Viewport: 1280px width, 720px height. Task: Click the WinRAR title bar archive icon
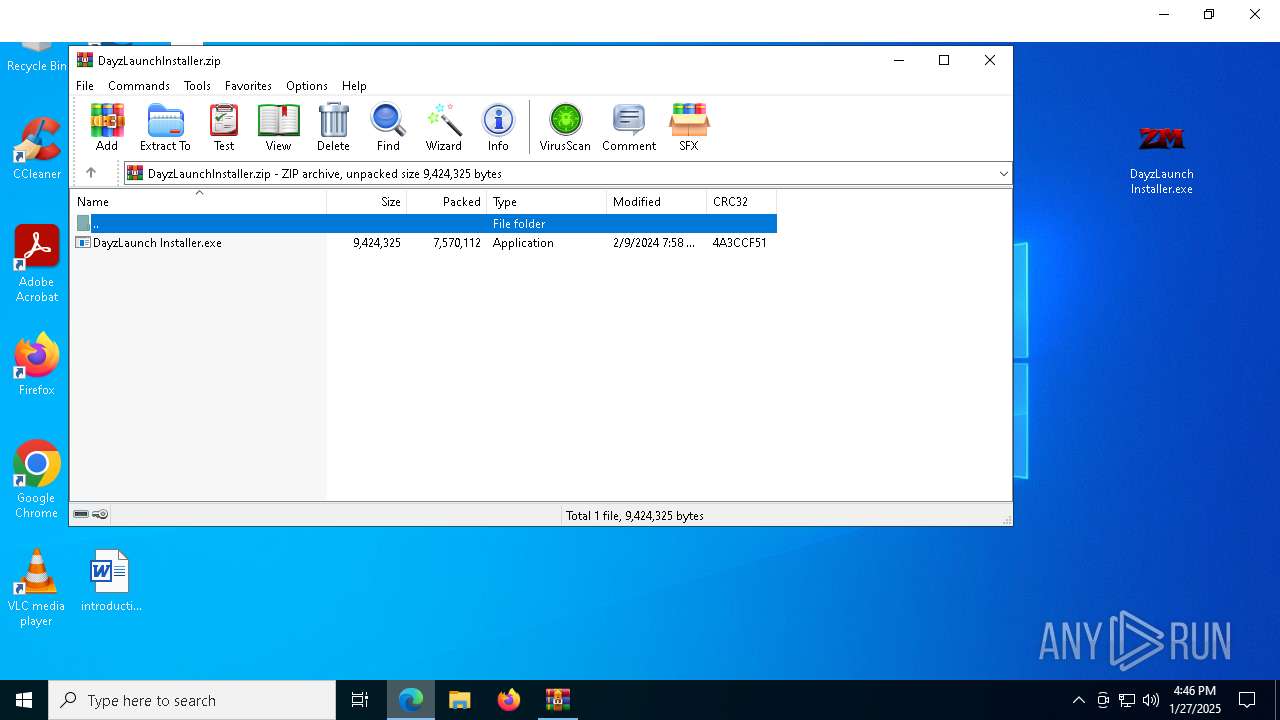pyautogui.click(x=85, y=60)
